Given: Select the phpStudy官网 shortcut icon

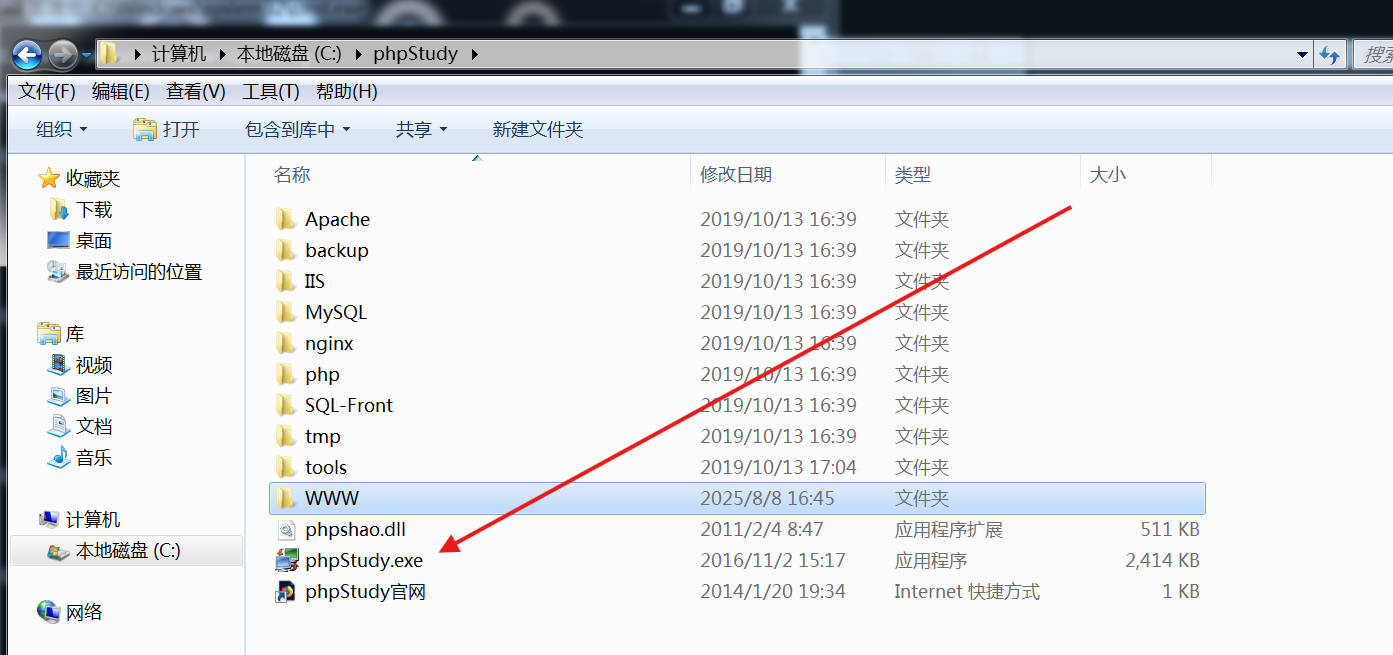Looking at the screenshot, I should click(287, 592).
